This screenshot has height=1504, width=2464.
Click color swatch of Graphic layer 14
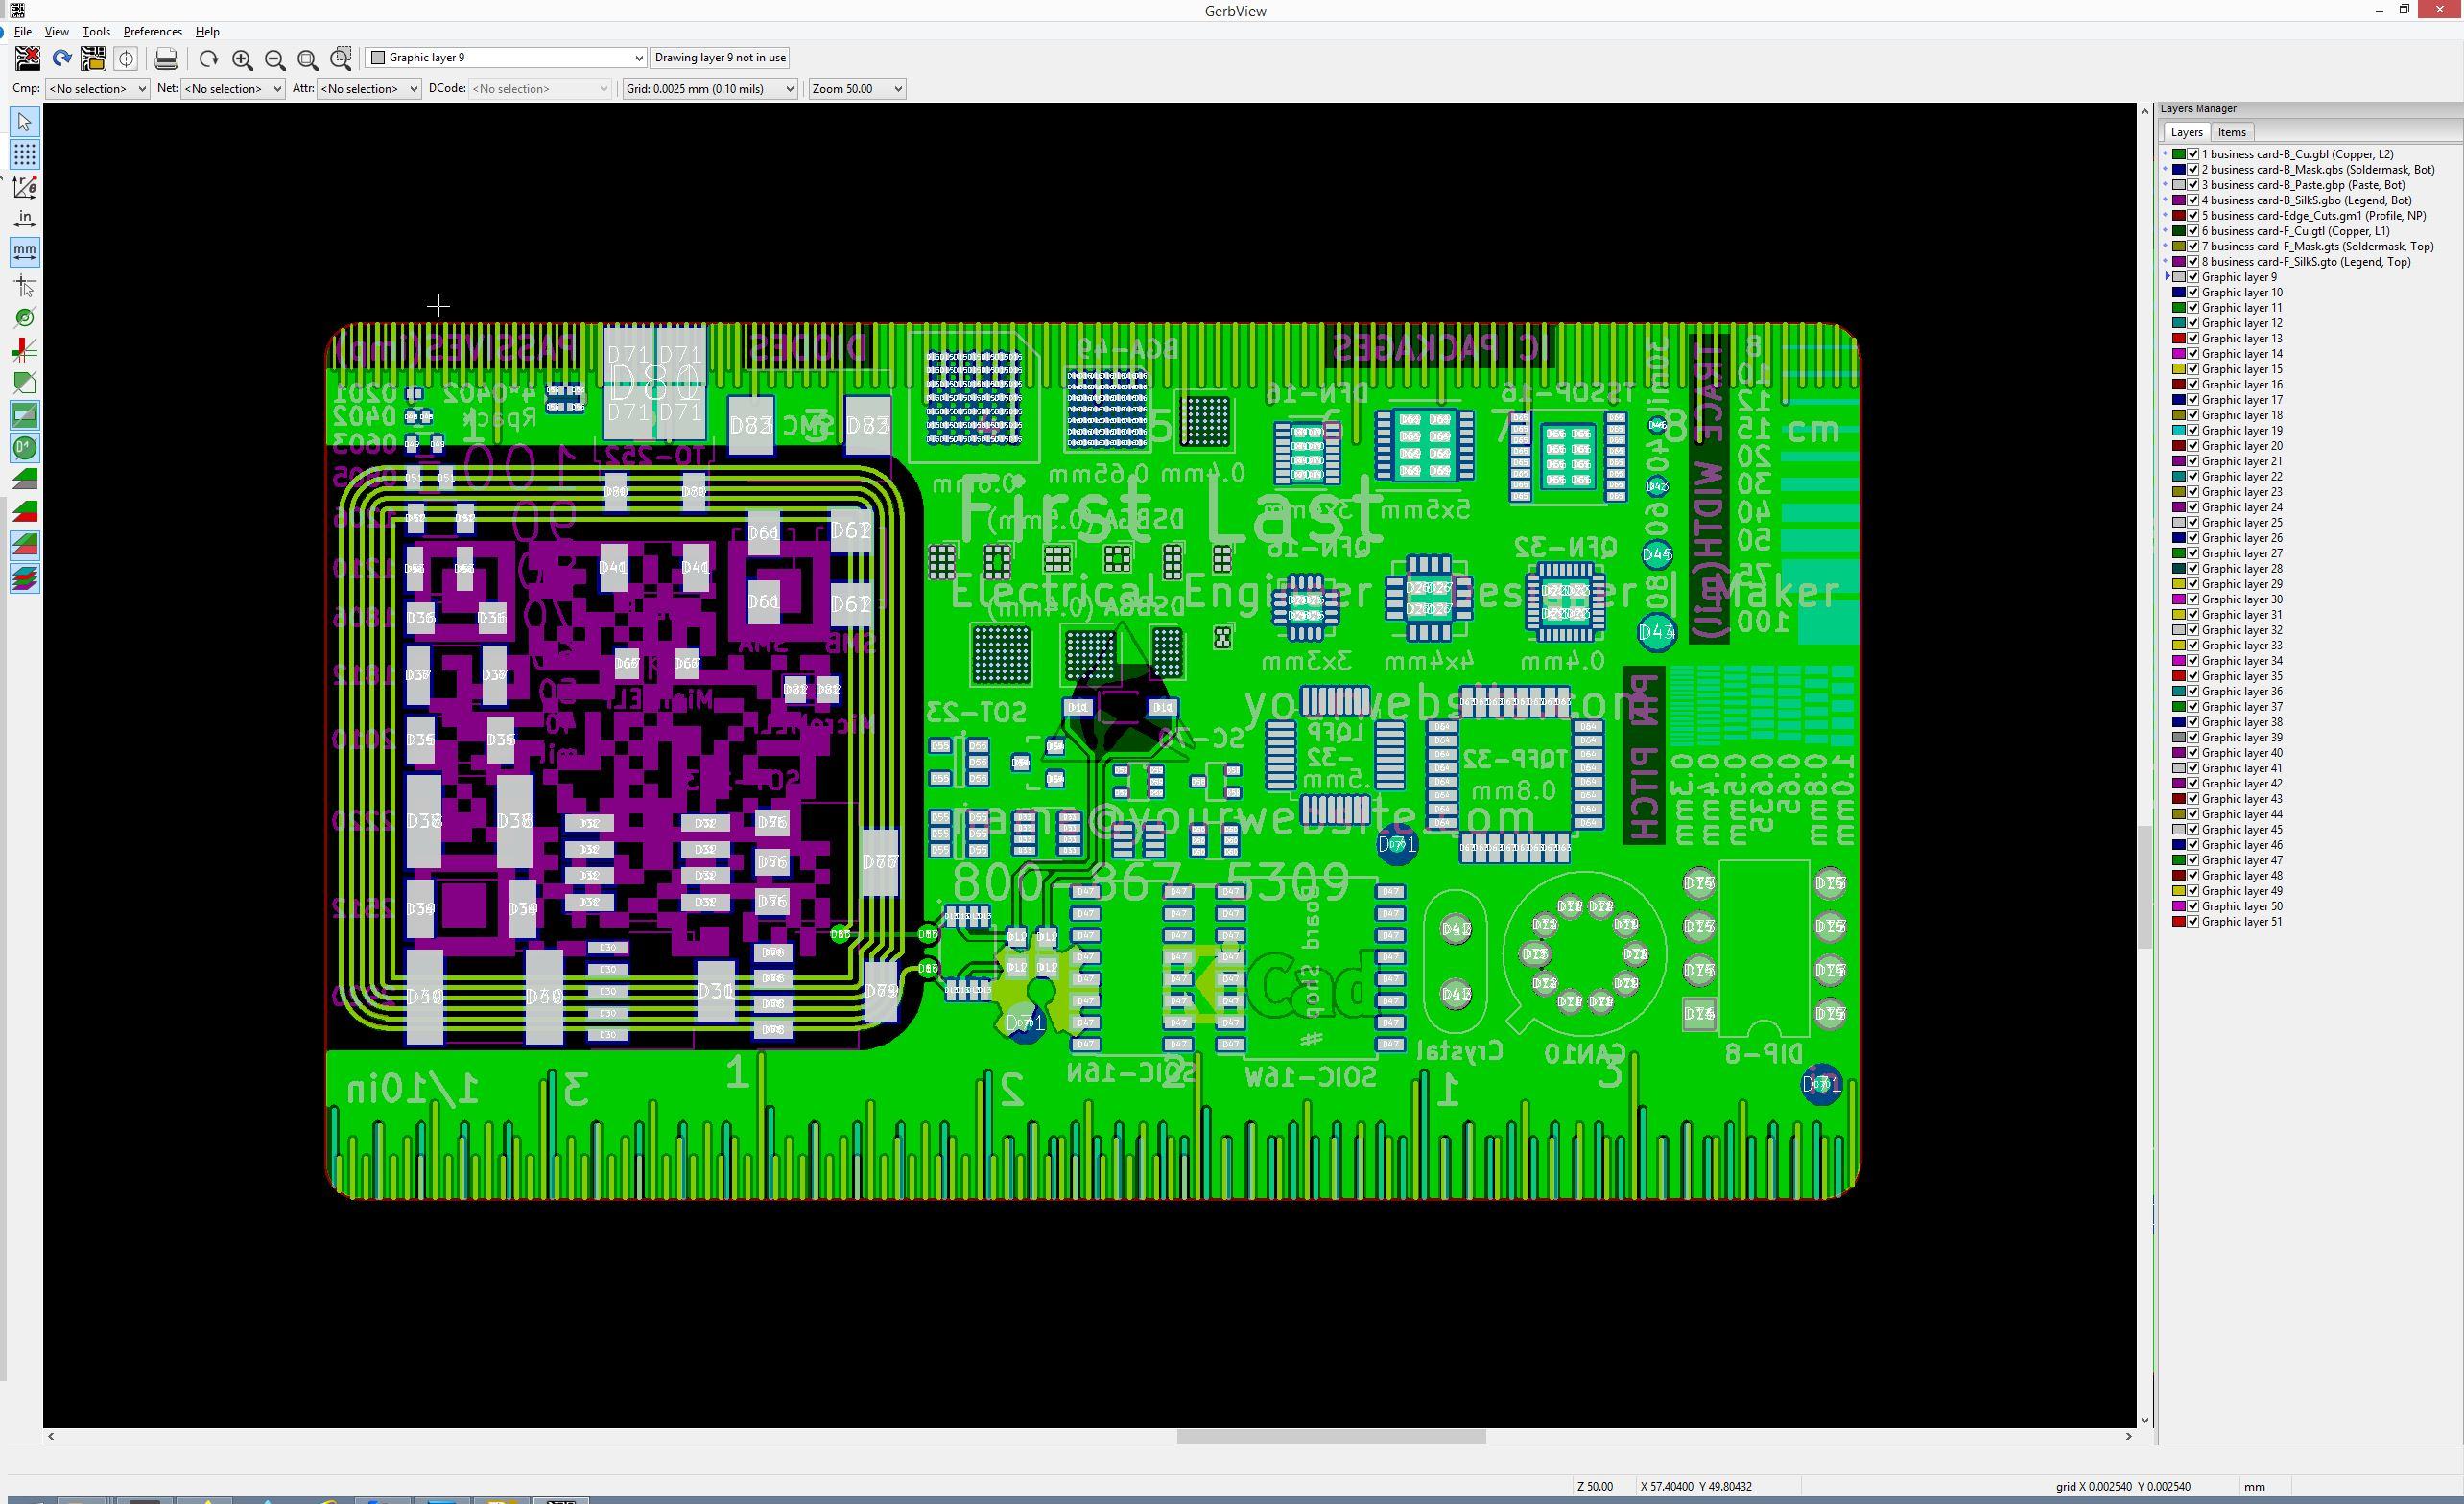coord(2179,354)
